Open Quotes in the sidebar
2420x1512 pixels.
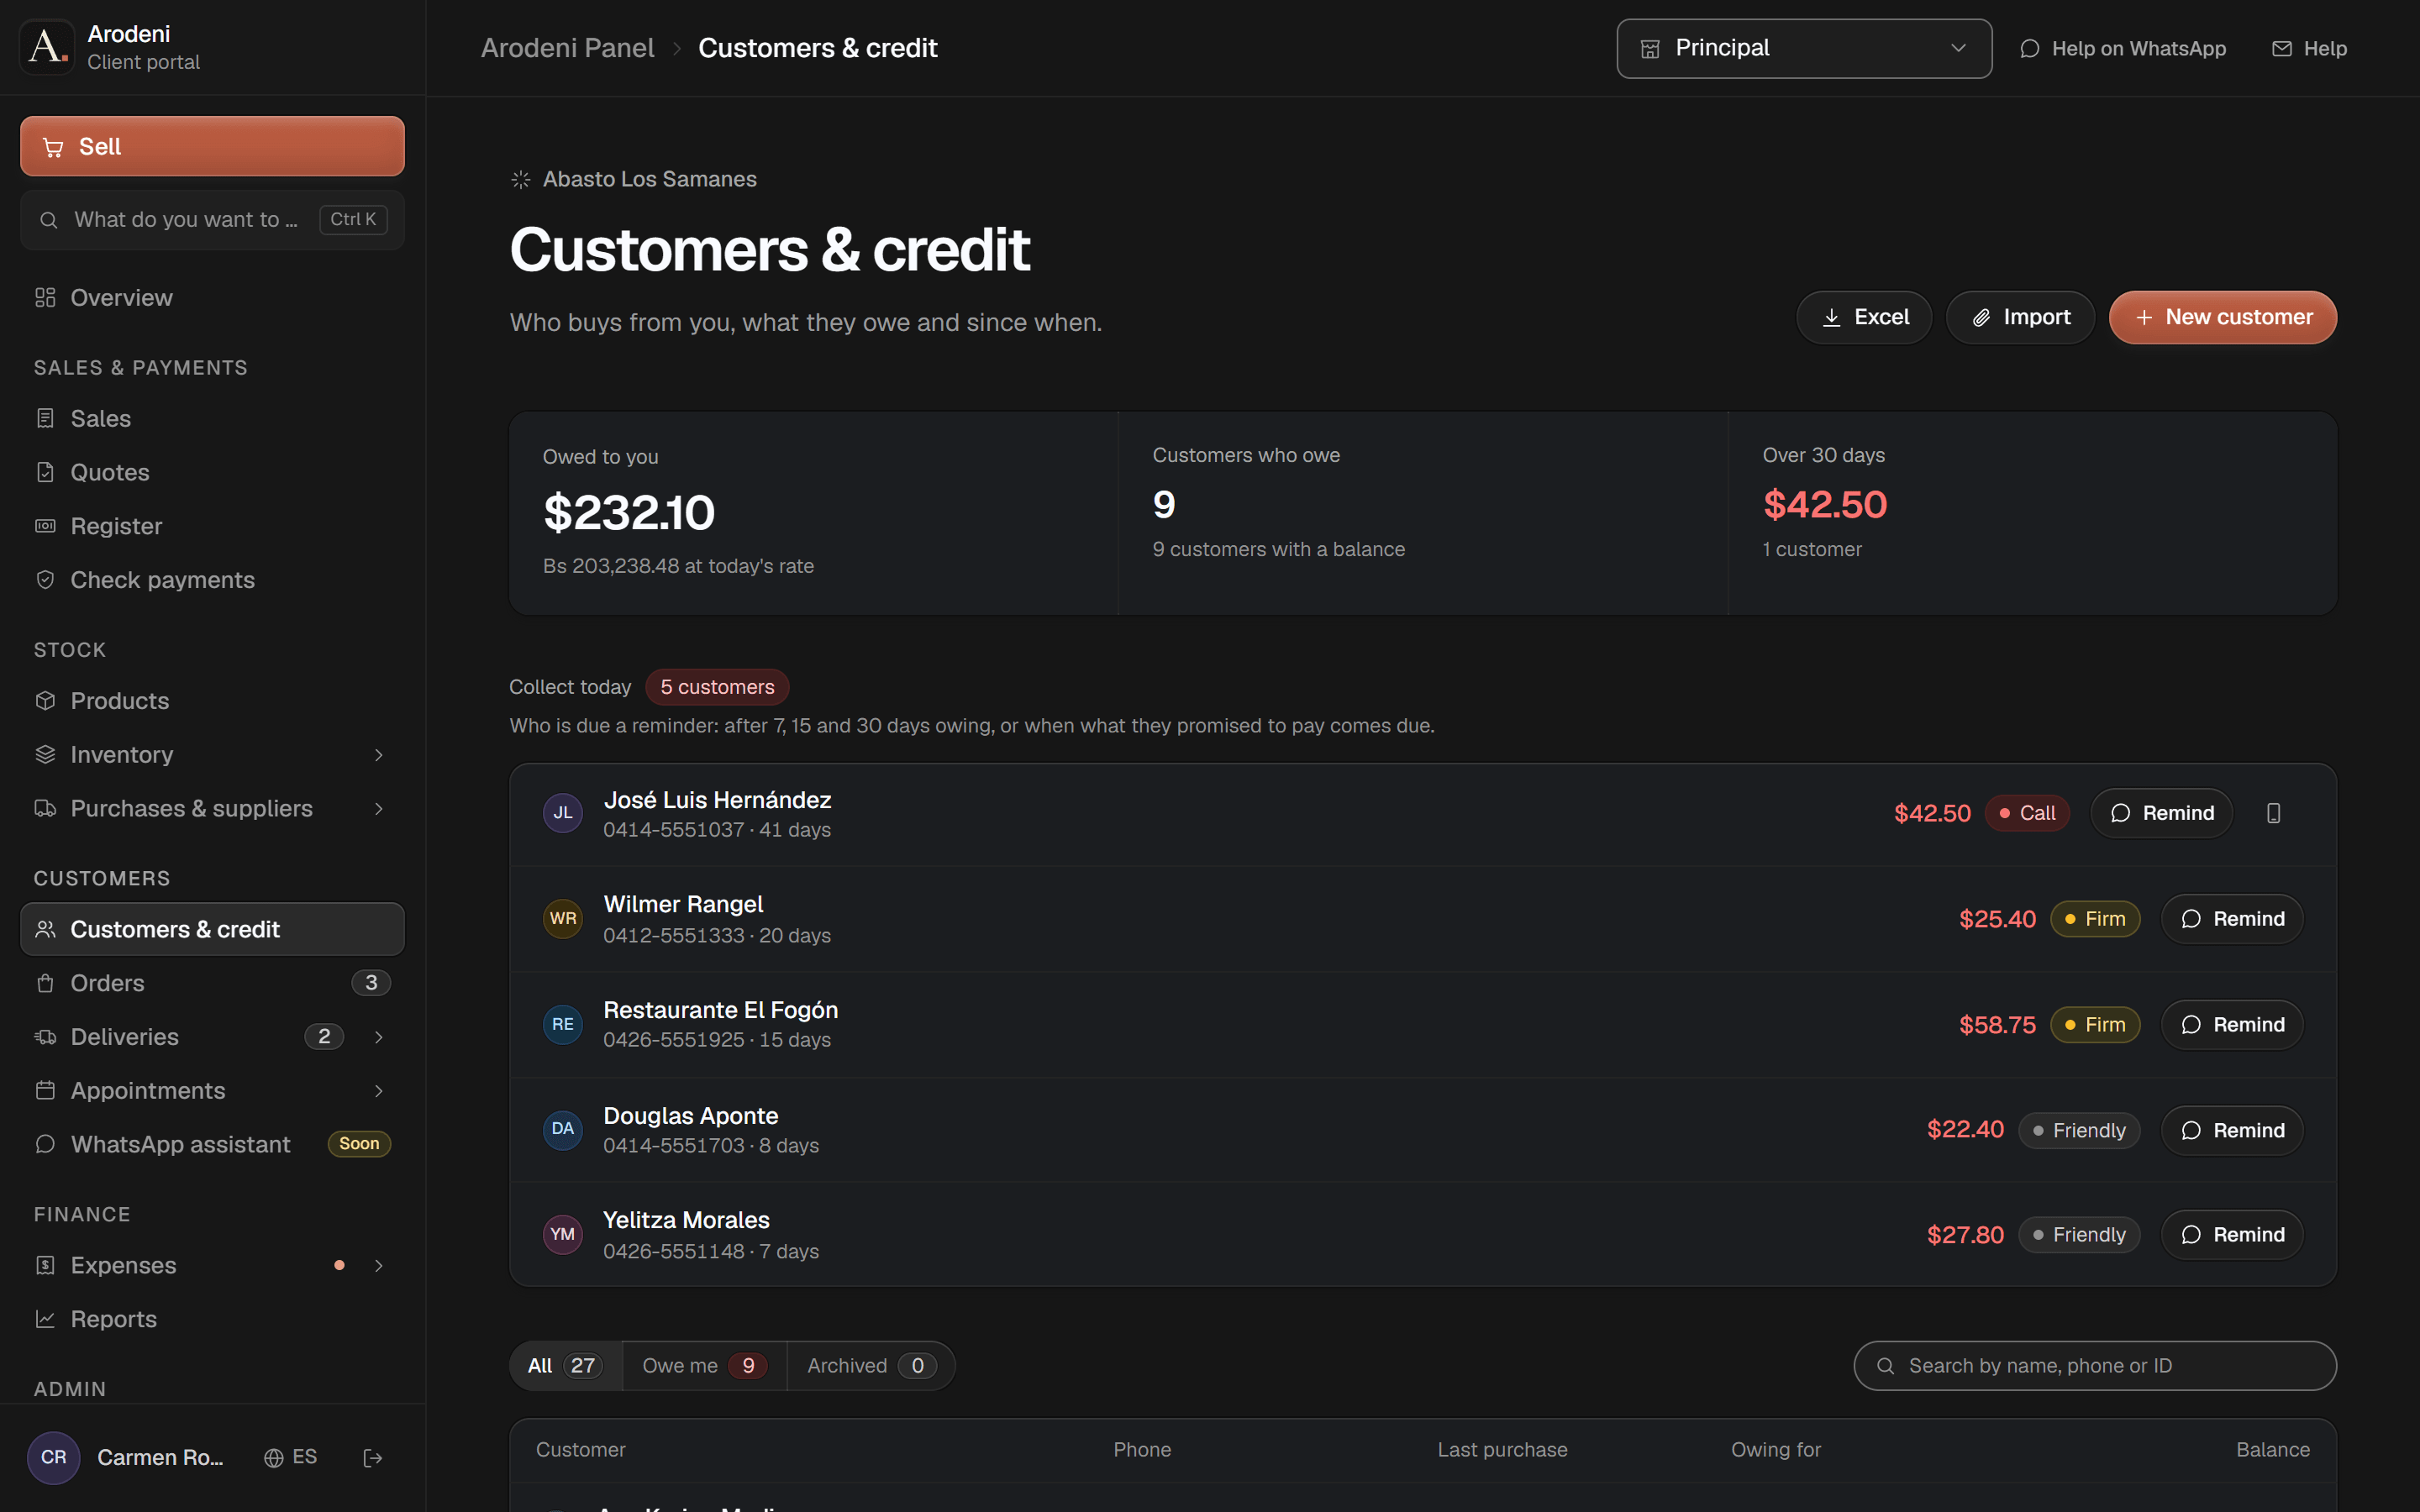[212, 472]
